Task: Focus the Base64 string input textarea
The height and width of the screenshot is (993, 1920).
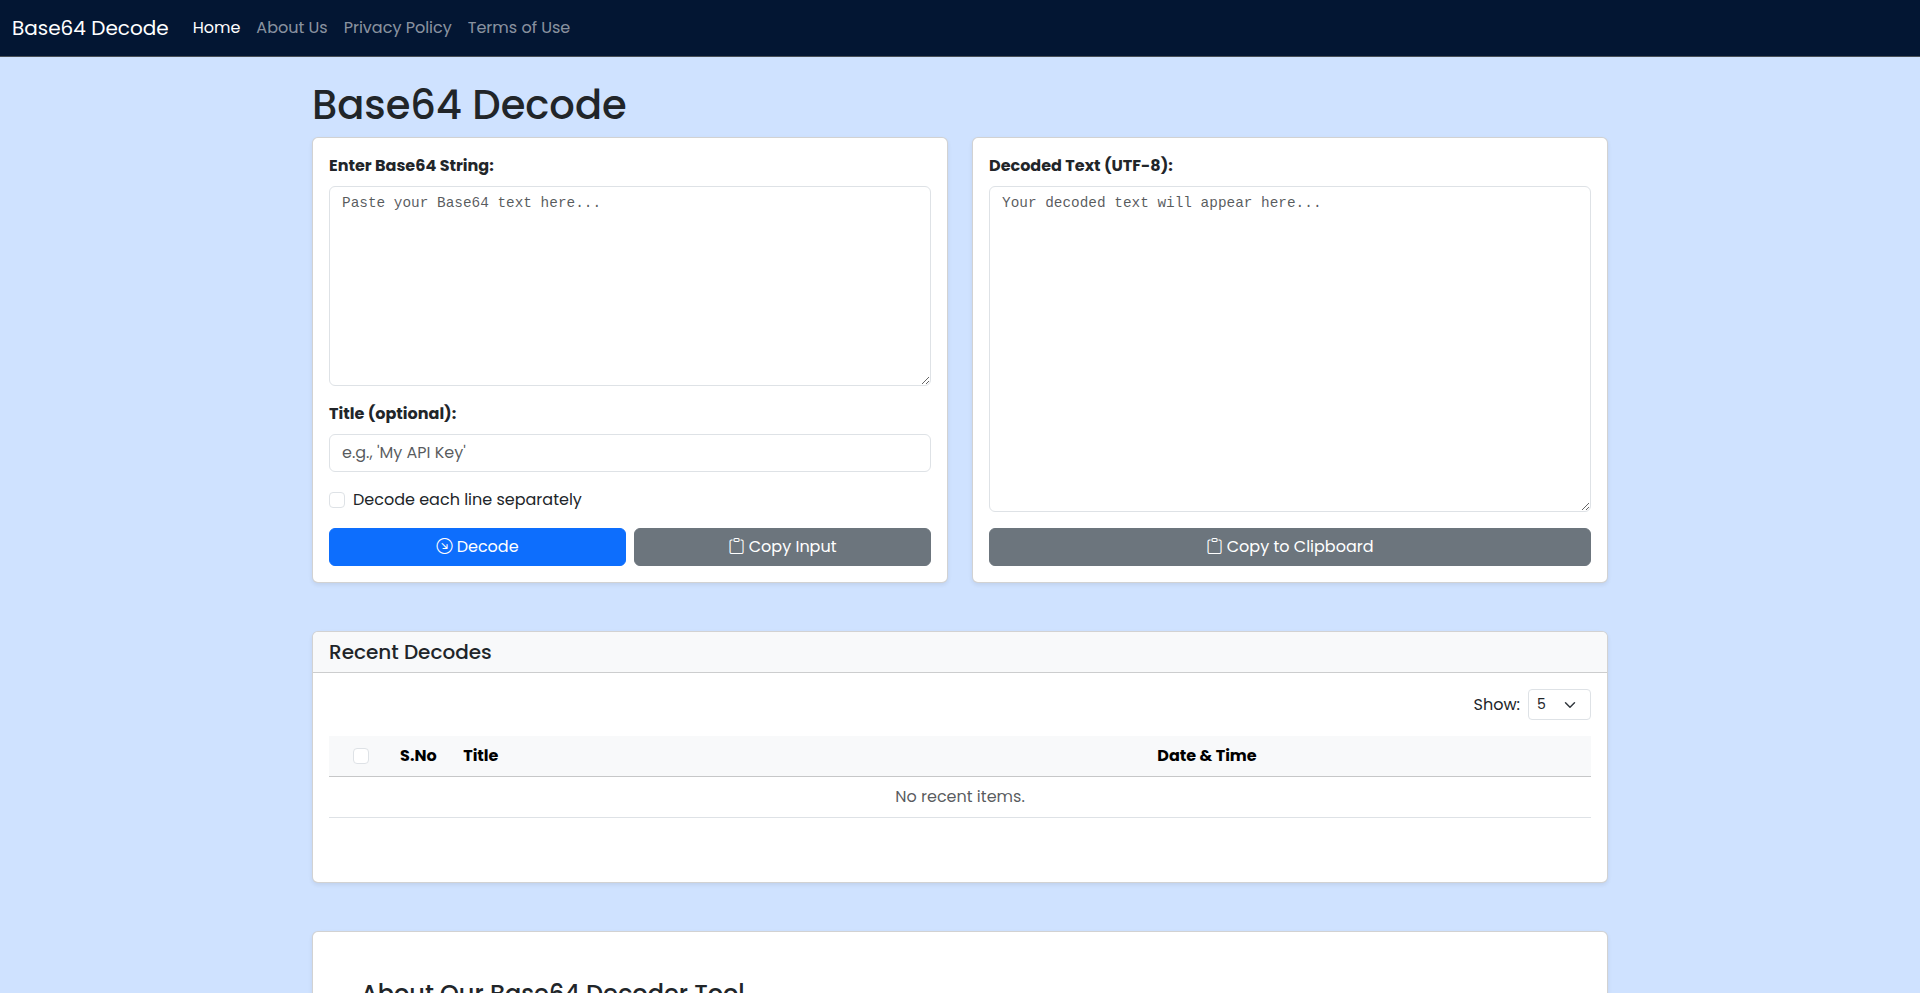Action: point(629,286)
